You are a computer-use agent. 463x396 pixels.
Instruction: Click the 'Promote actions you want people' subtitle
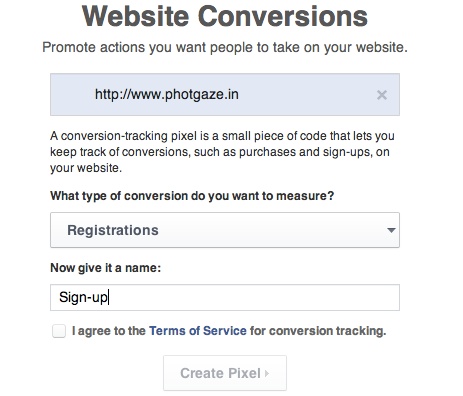[x=225, y=47]
